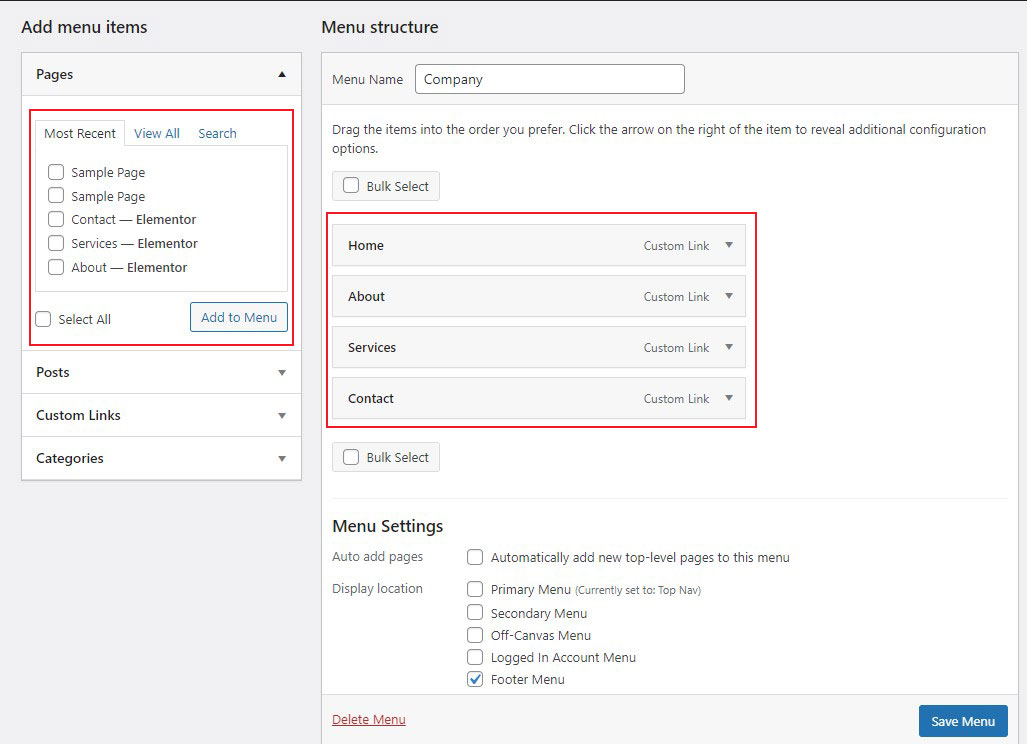This screenshot has width=1027, height=744.
Task: Tick the Services — Elementor page checkbox
Action: [x=56, y=243]
